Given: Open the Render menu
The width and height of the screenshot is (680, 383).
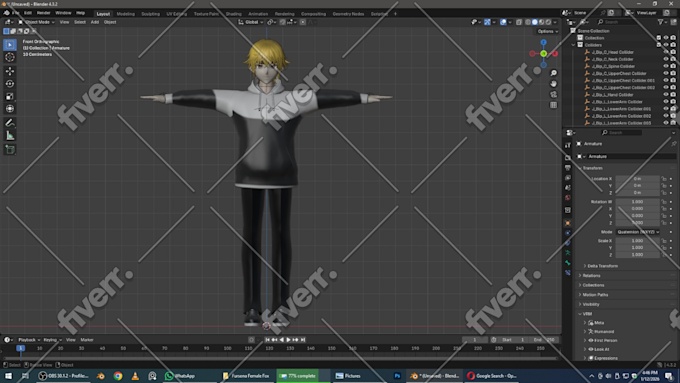Looking at the screenshot, I should [43, 13].
